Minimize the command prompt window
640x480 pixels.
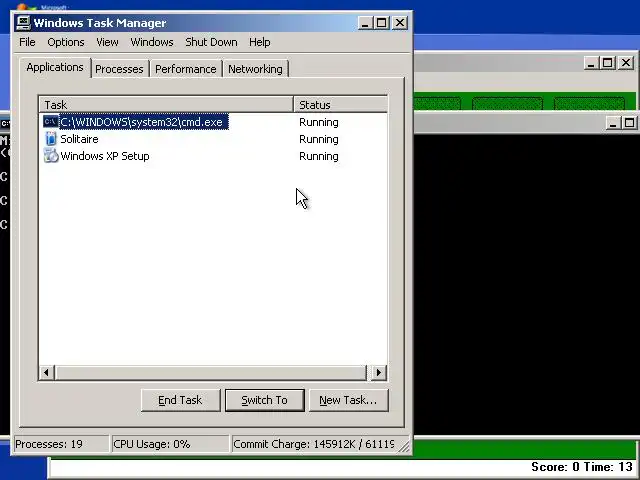[612, 123]
